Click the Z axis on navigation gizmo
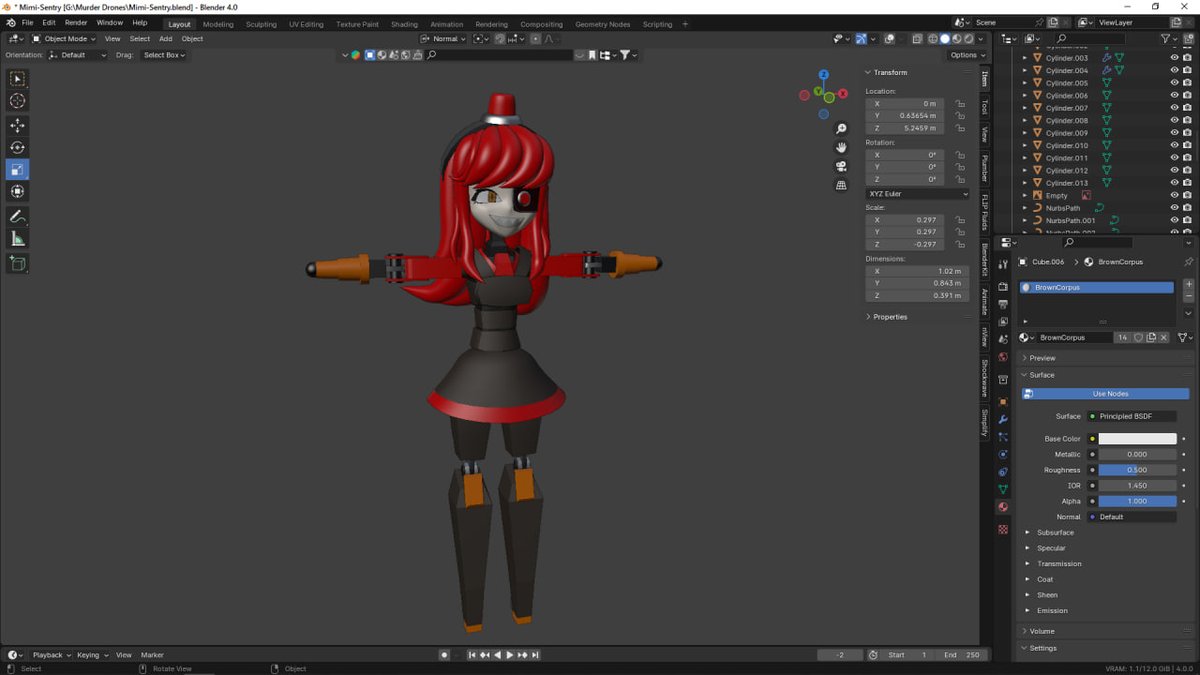This screenshot has height=675, width=1200. (x=823, y=75)
